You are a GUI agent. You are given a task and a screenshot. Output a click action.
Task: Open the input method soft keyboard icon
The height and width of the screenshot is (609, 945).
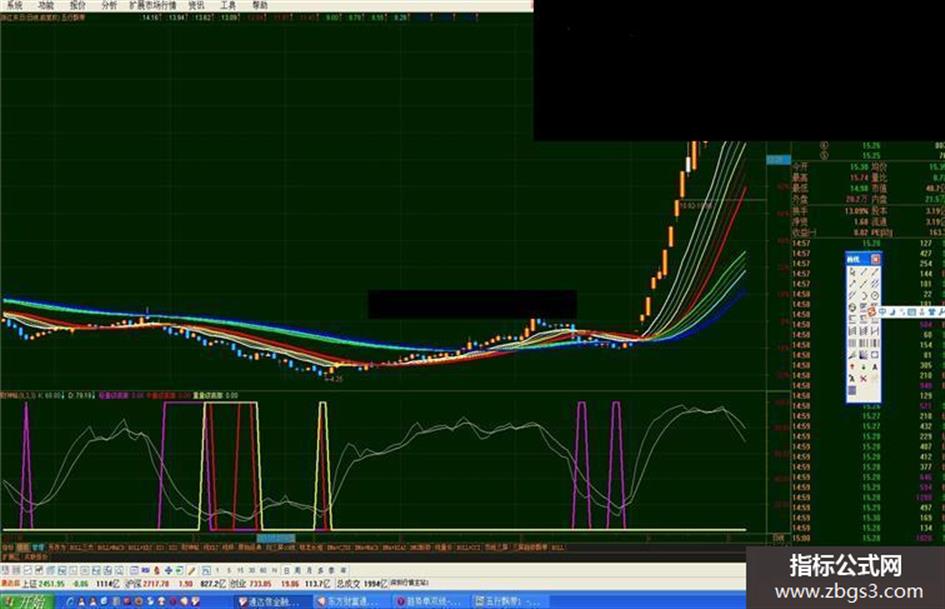click(912, 311)
